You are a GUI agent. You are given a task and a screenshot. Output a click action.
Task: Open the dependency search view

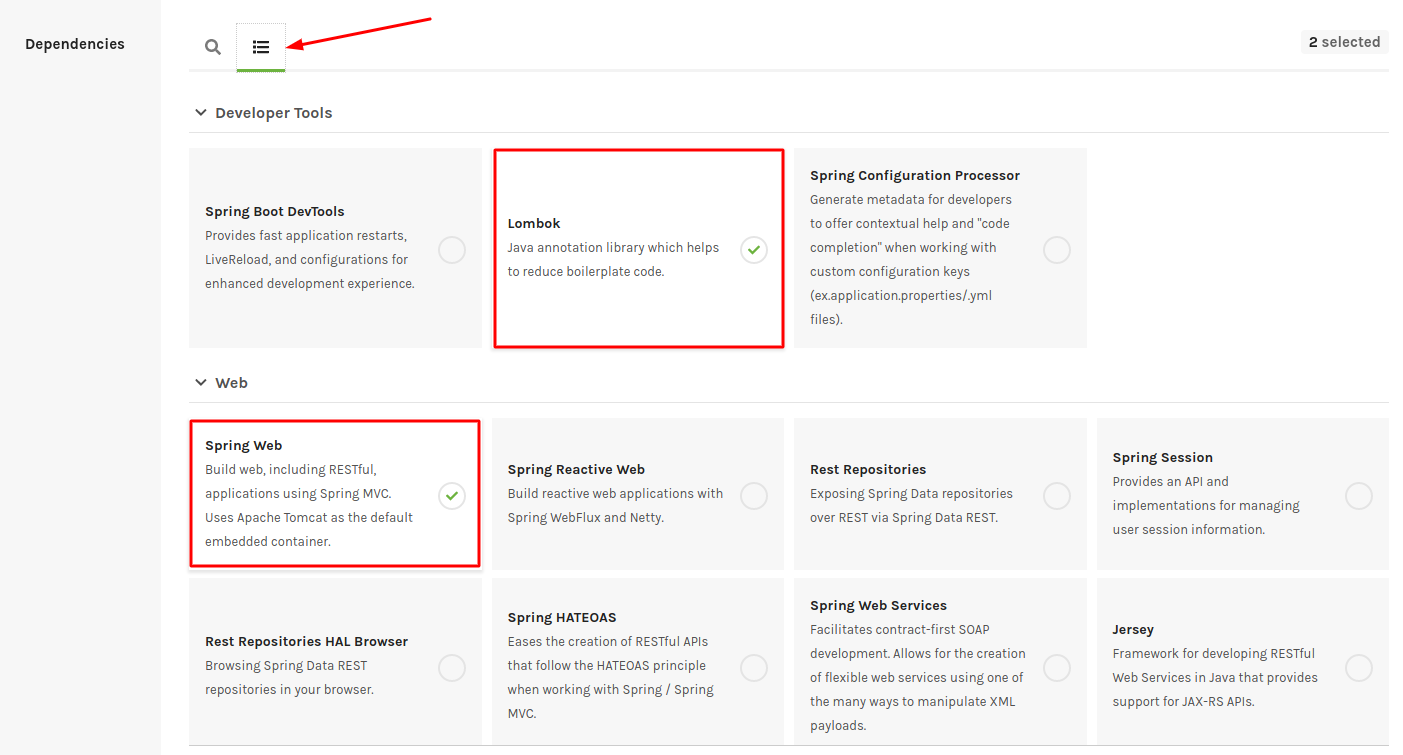[x=213, y=47]
